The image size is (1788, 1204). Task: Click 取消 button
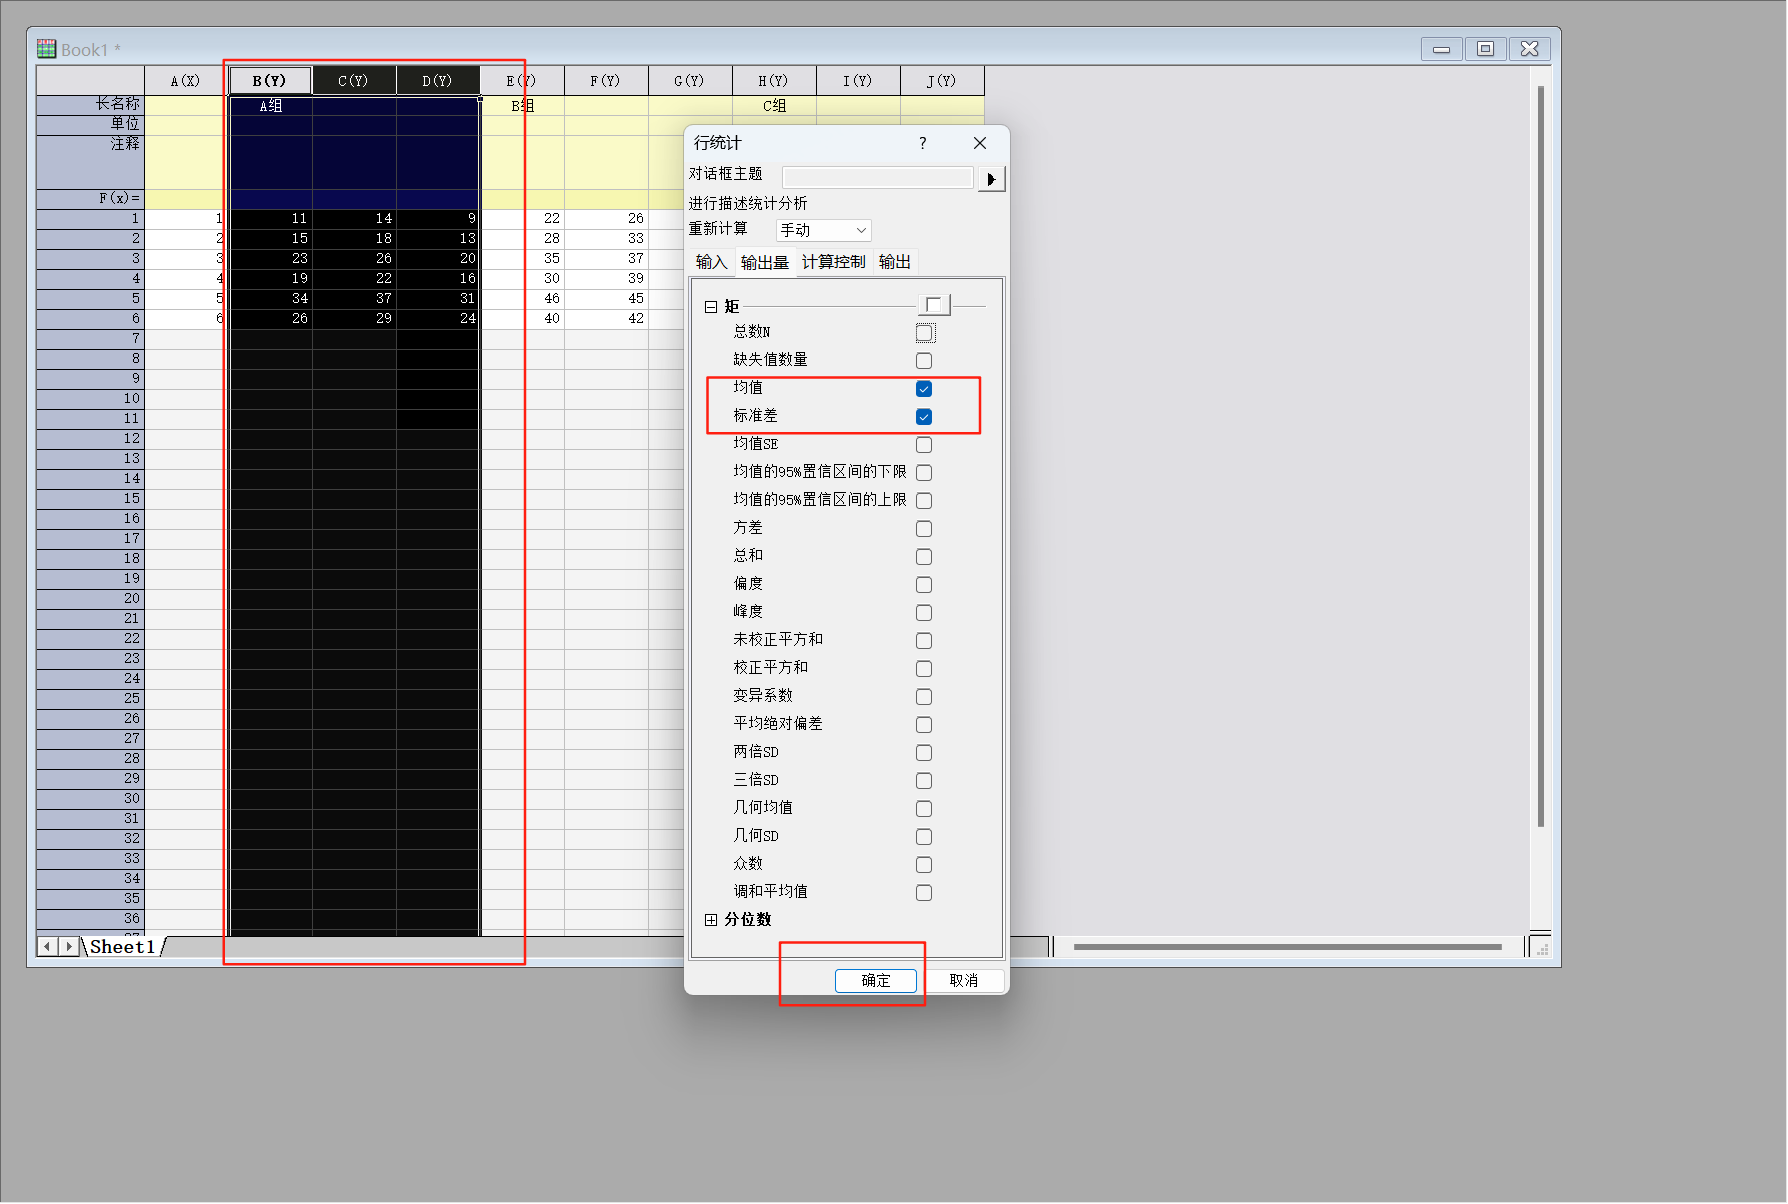coord(964,981)
